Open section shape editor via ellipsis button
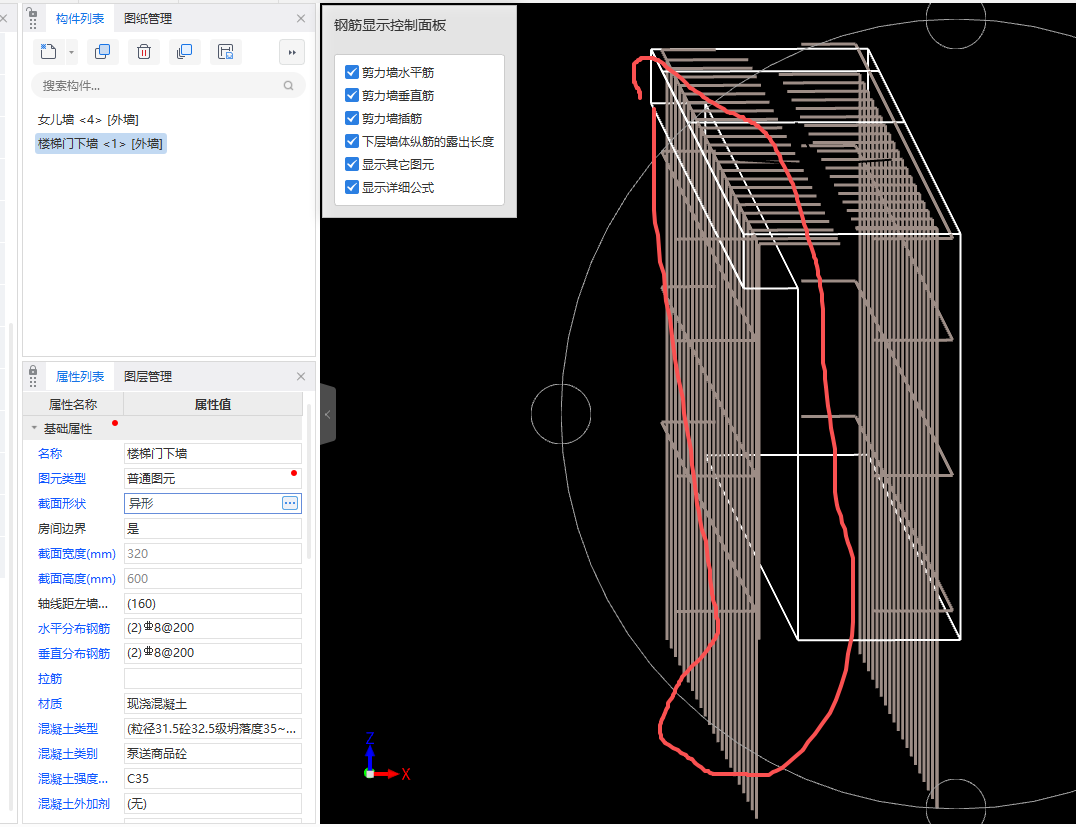The height and width of the screenshot is (827, 1076). (290, 503)
